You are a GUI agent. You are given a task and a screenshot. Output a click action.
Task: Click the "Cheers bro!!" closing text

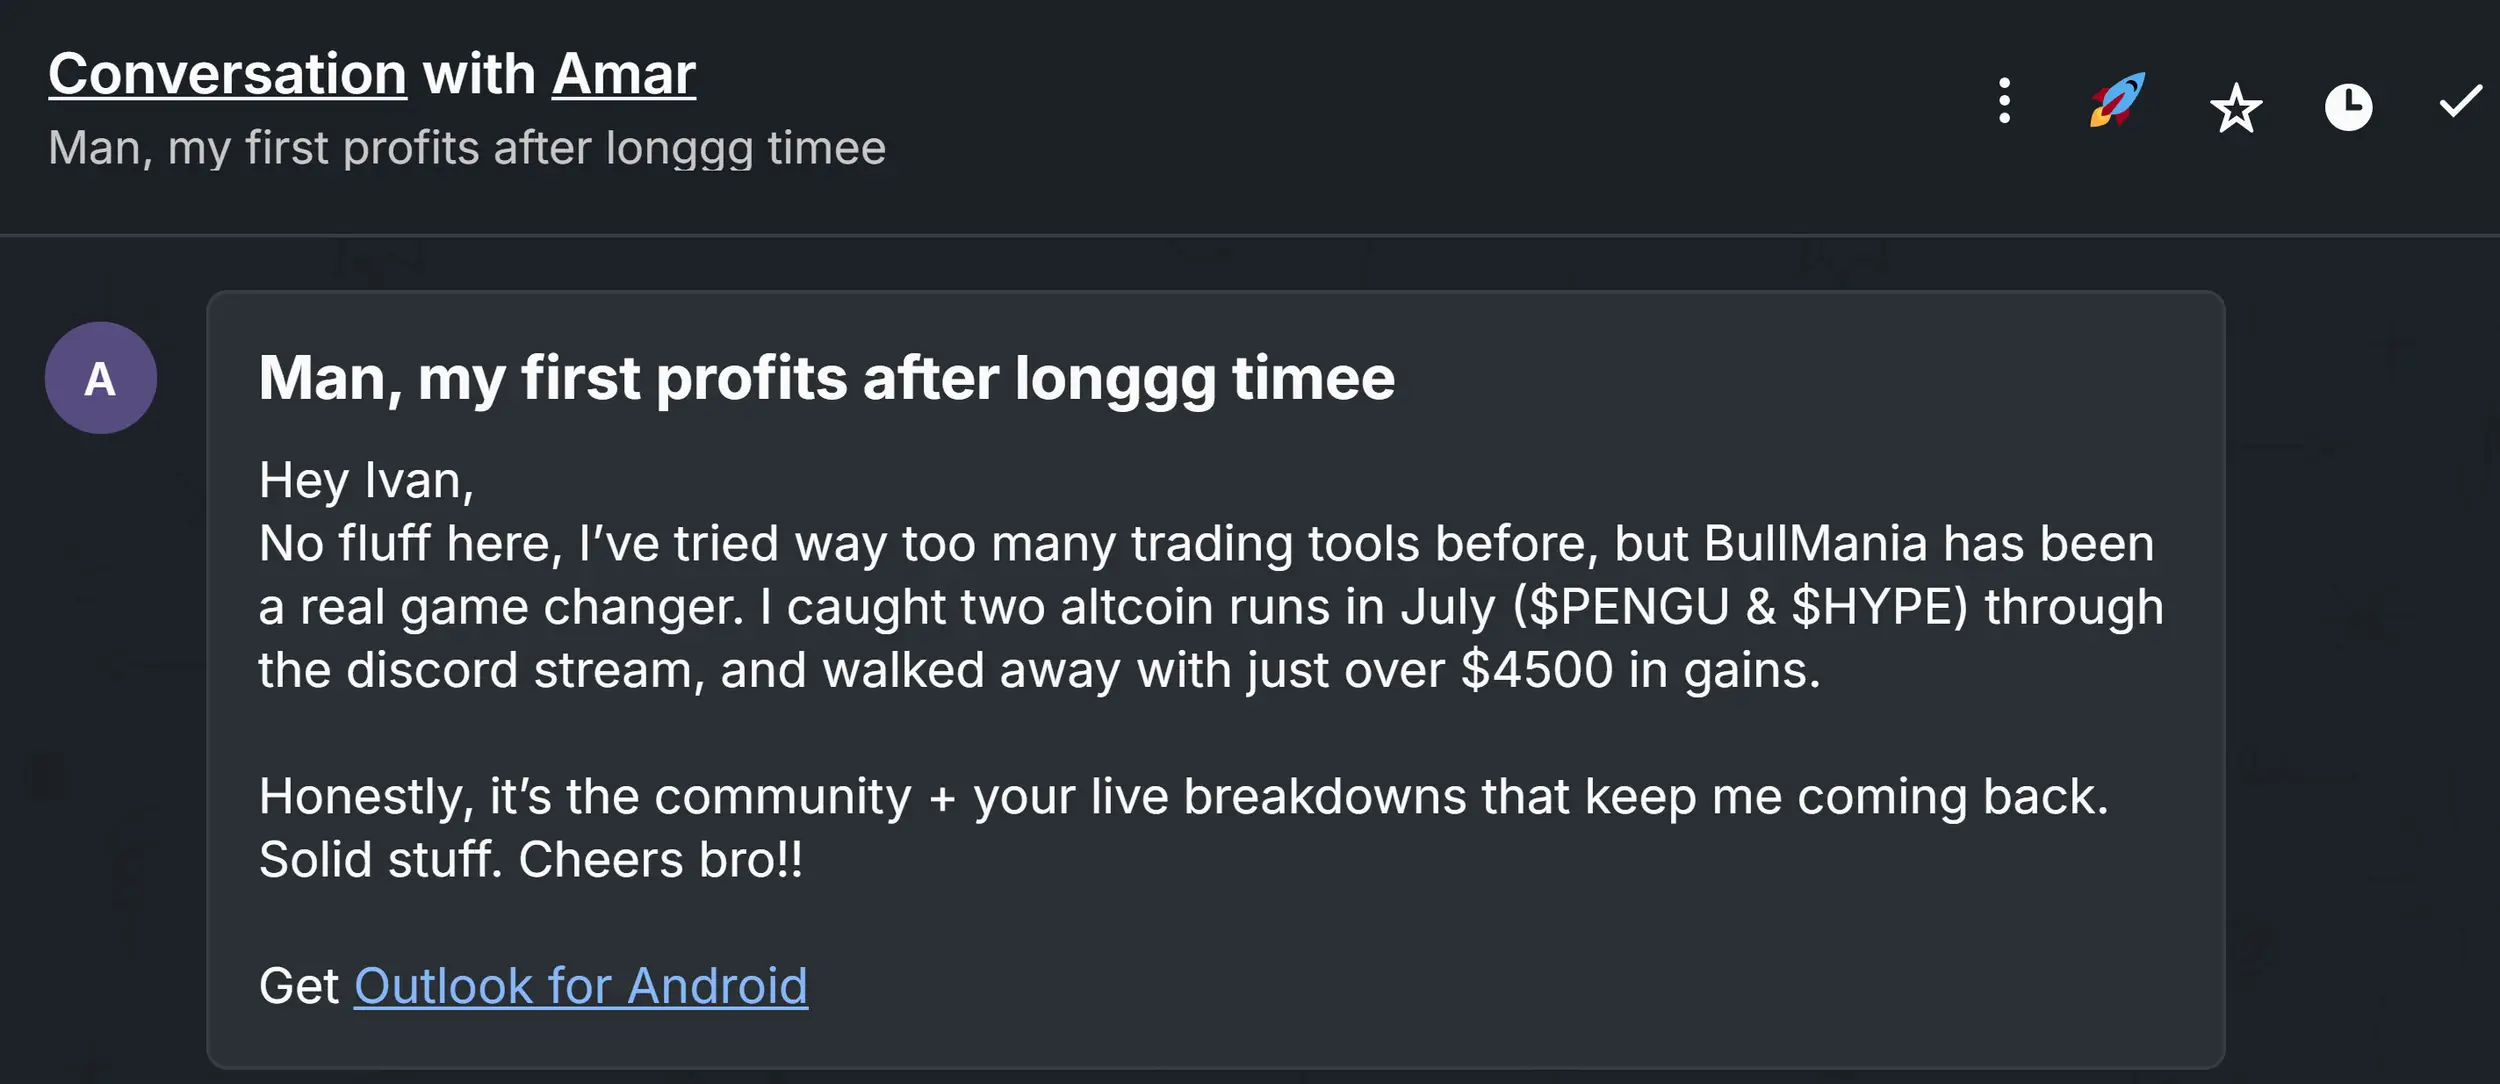660,860
